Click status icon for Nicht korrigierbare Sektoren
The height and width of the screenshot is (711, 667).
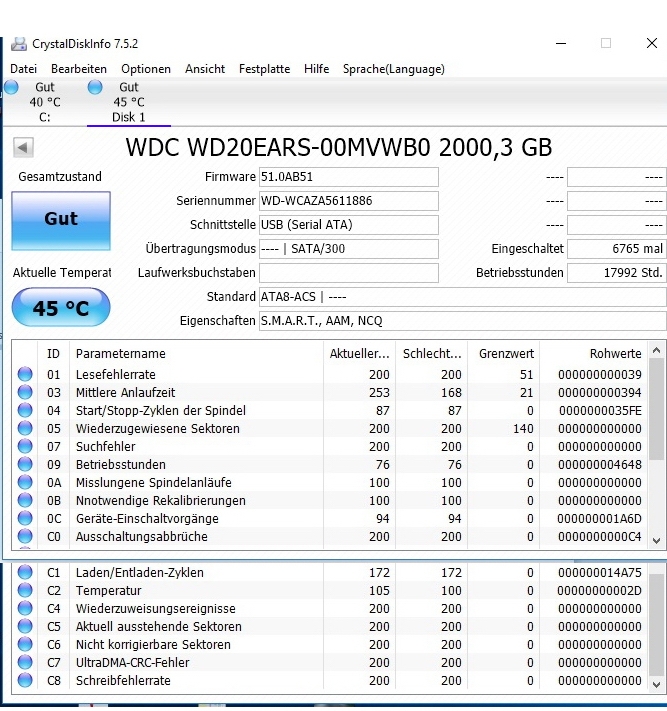click(x=25, y=644)
